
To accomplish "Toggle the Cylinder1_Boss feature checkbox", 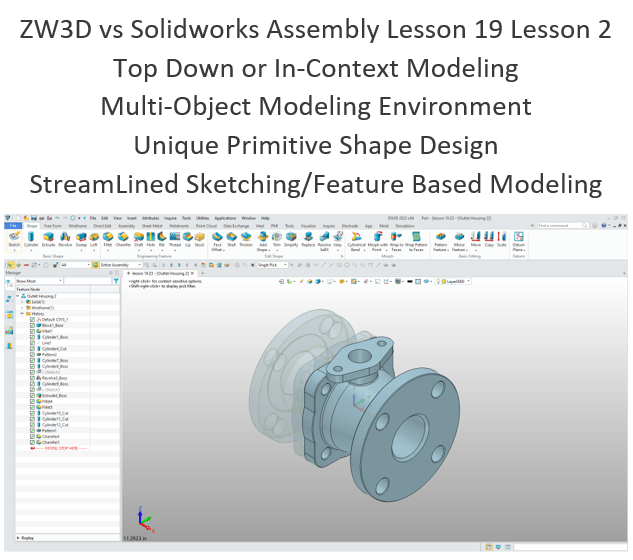I will [32, 337].
